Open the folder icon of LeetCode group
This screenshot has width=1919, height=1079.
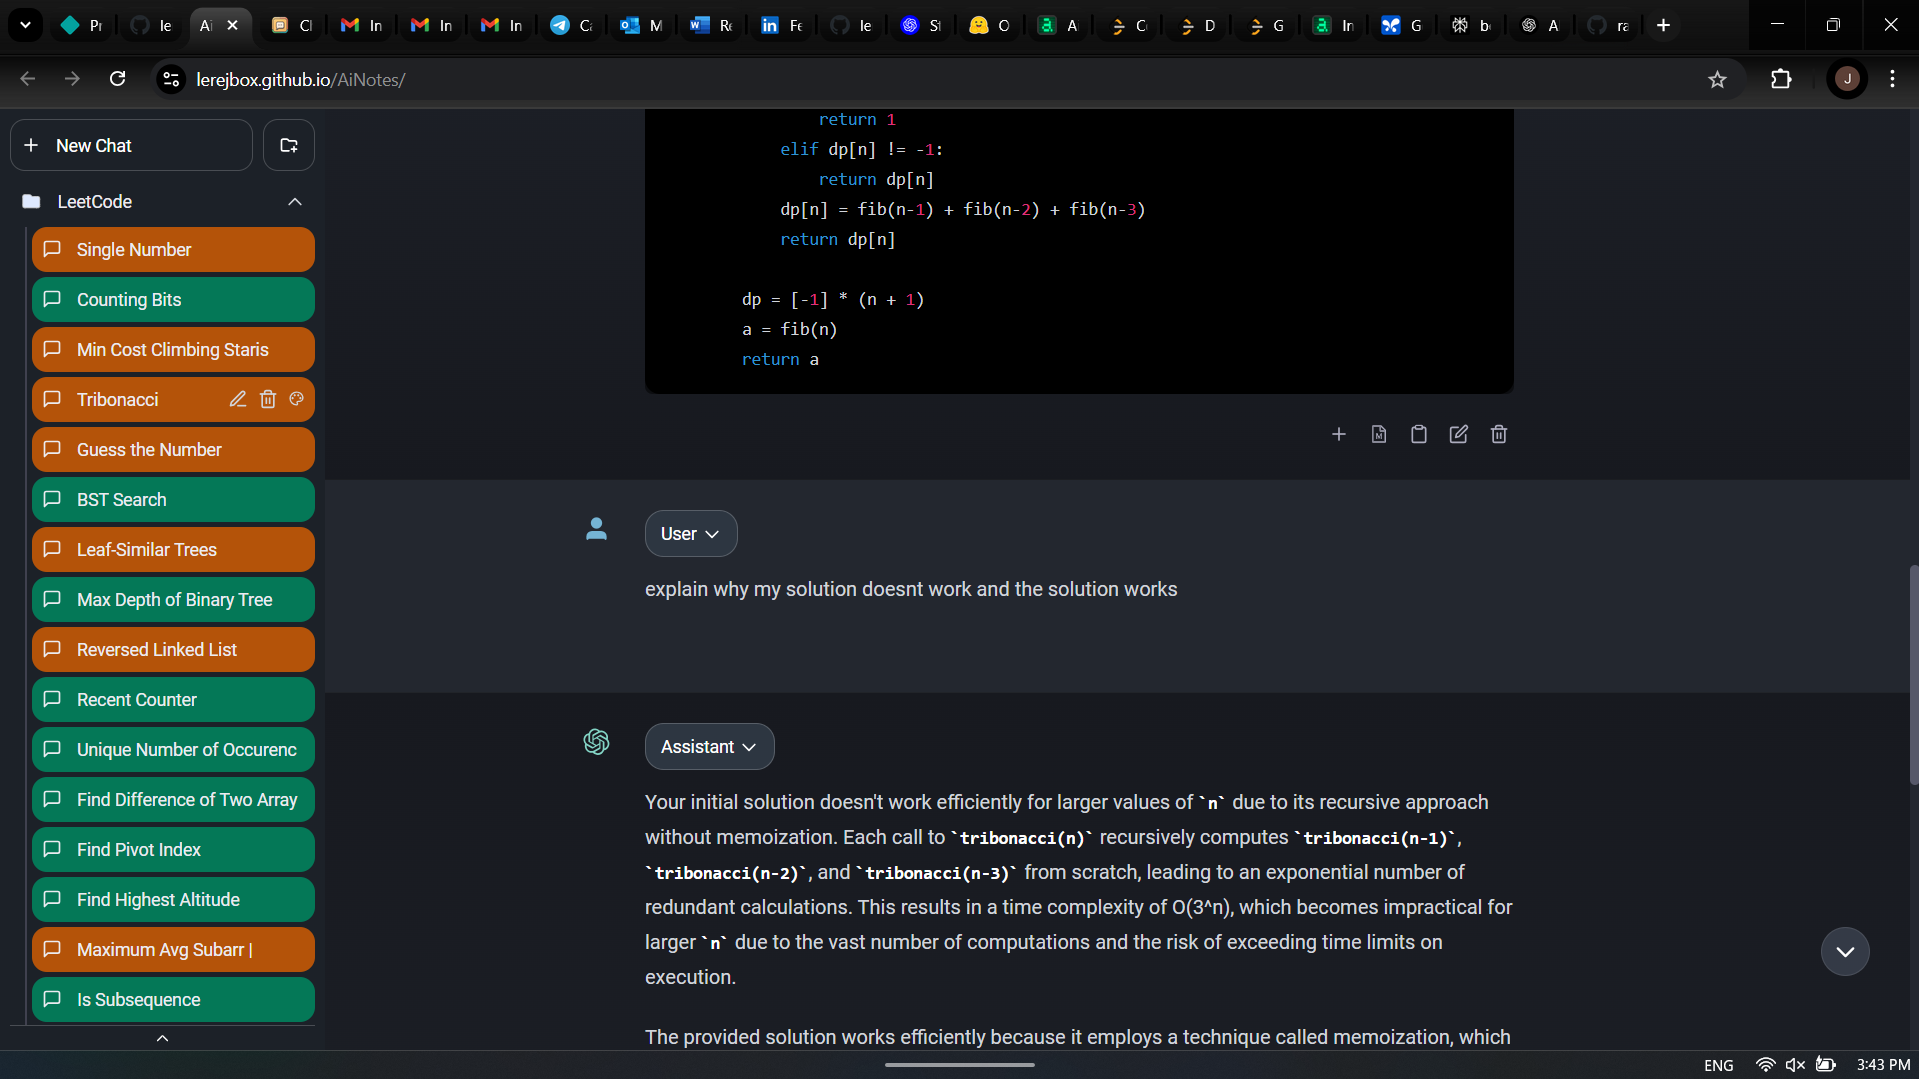click(32, 202)
